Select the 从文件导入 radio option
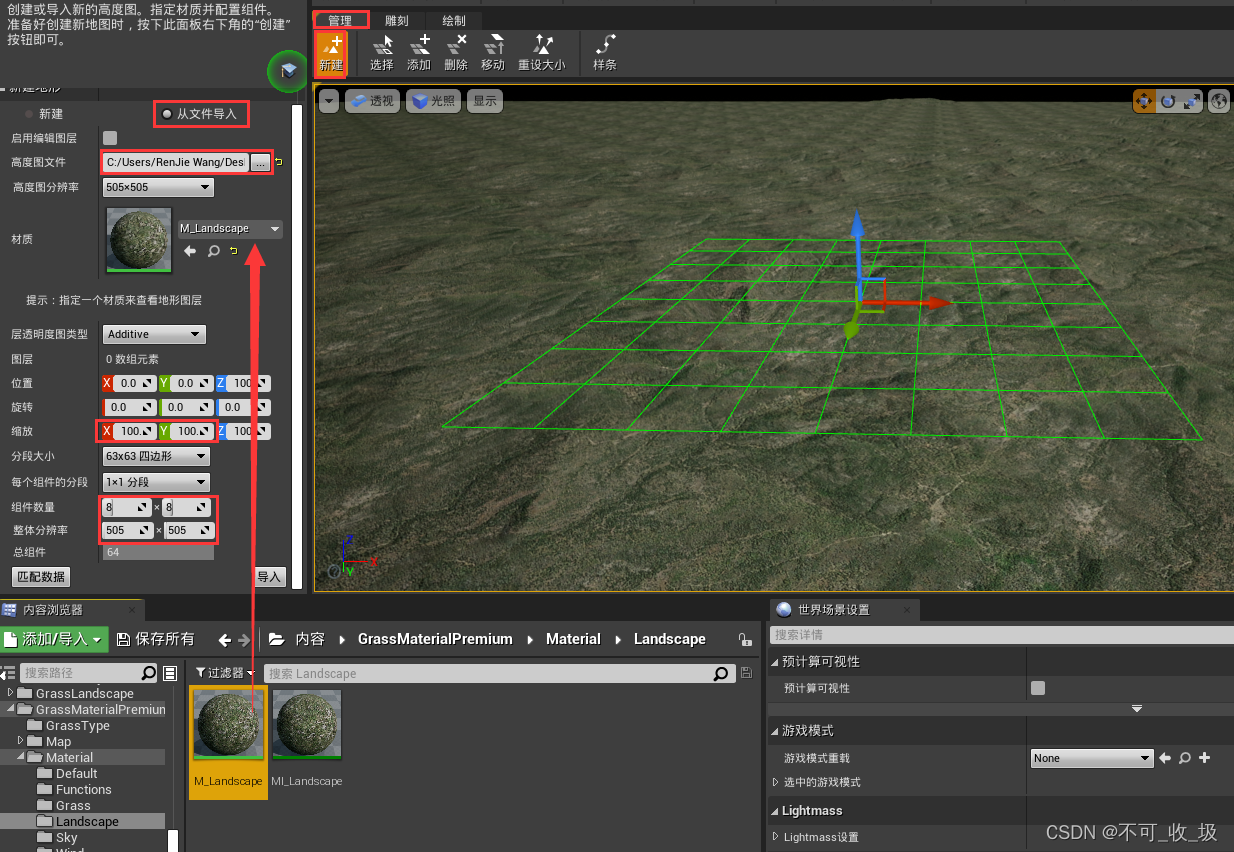The width and height of the screenshot is (1234, 852). point(200,114)
